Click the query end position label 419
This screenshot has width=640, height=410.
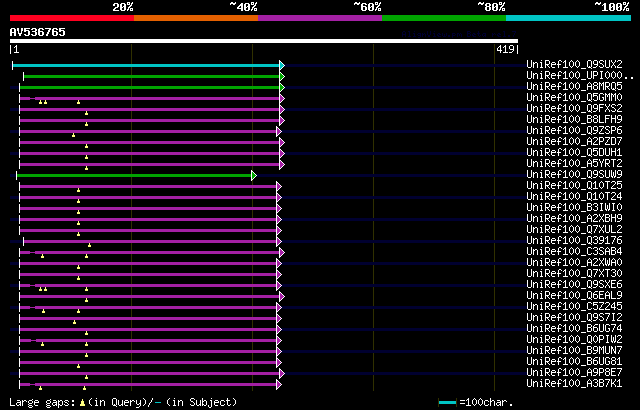pos(505,49)
